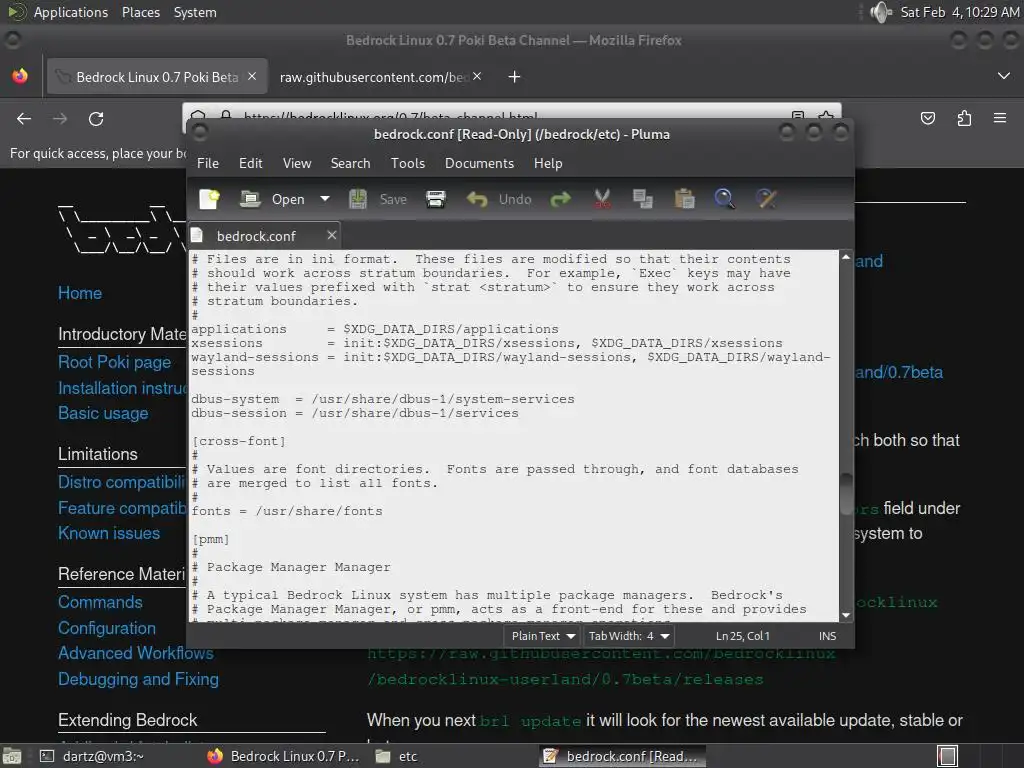The width and height of the screenshot is (1024, 768).
Task: Switch to raw.githubusercontent.com Firefox tab
Action: click(381, 77)
